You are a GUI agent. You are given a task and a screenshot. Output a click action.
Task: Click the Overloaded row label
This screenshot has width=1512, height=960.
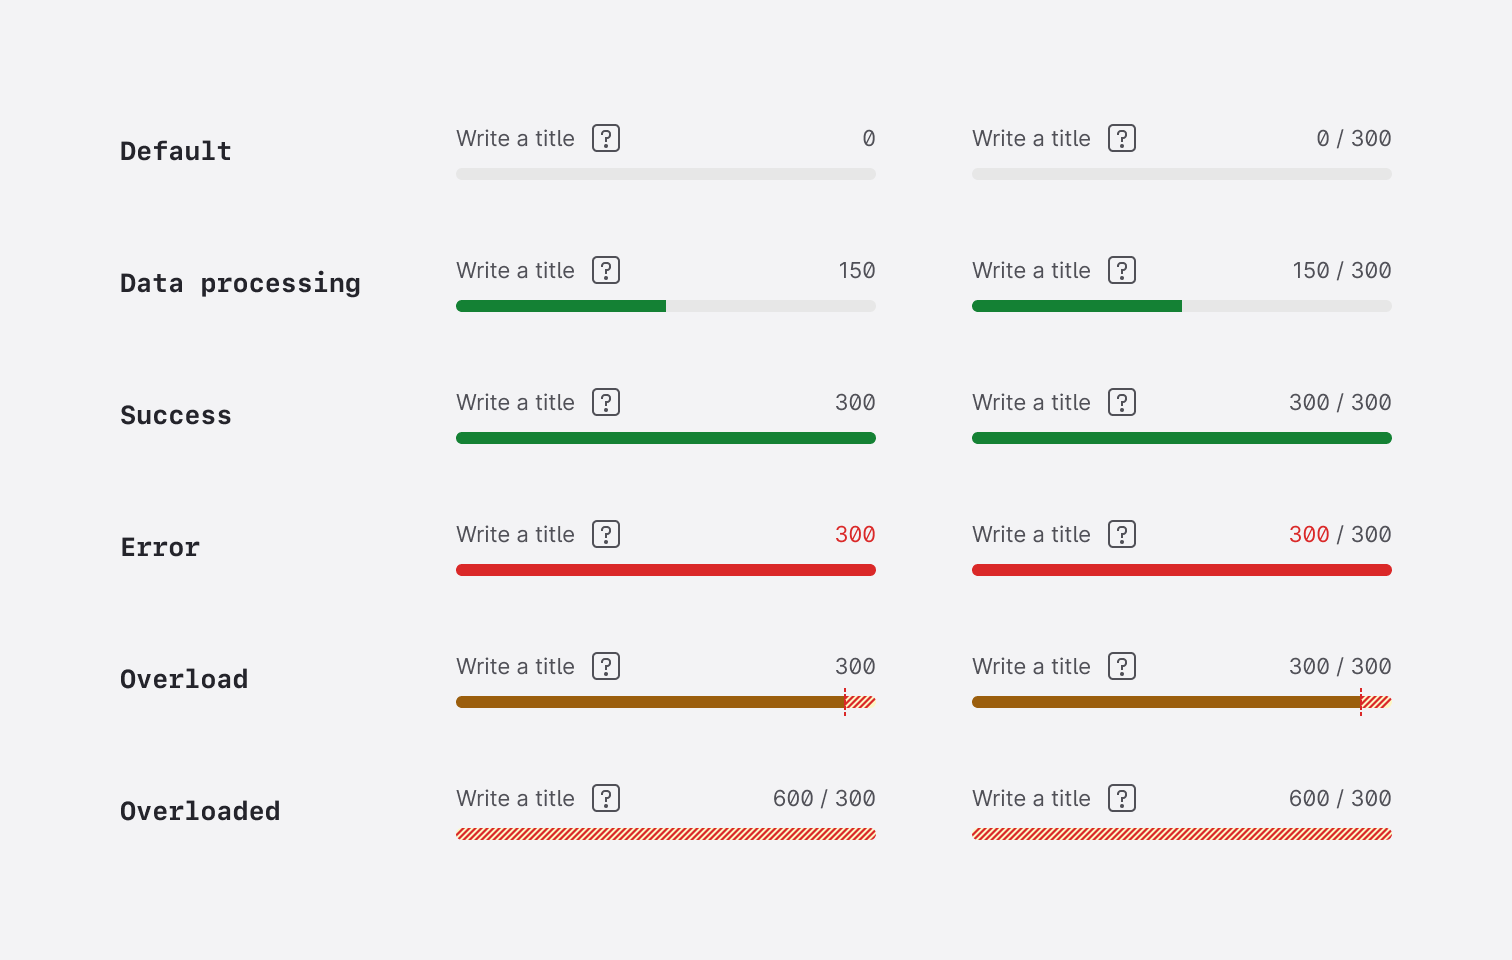[200, 811]
